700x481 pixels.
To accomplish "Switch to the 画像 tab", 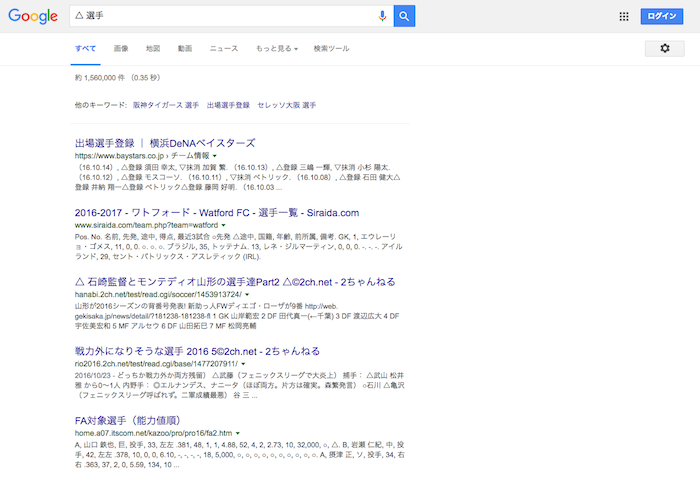I will (x=121, y=48).
